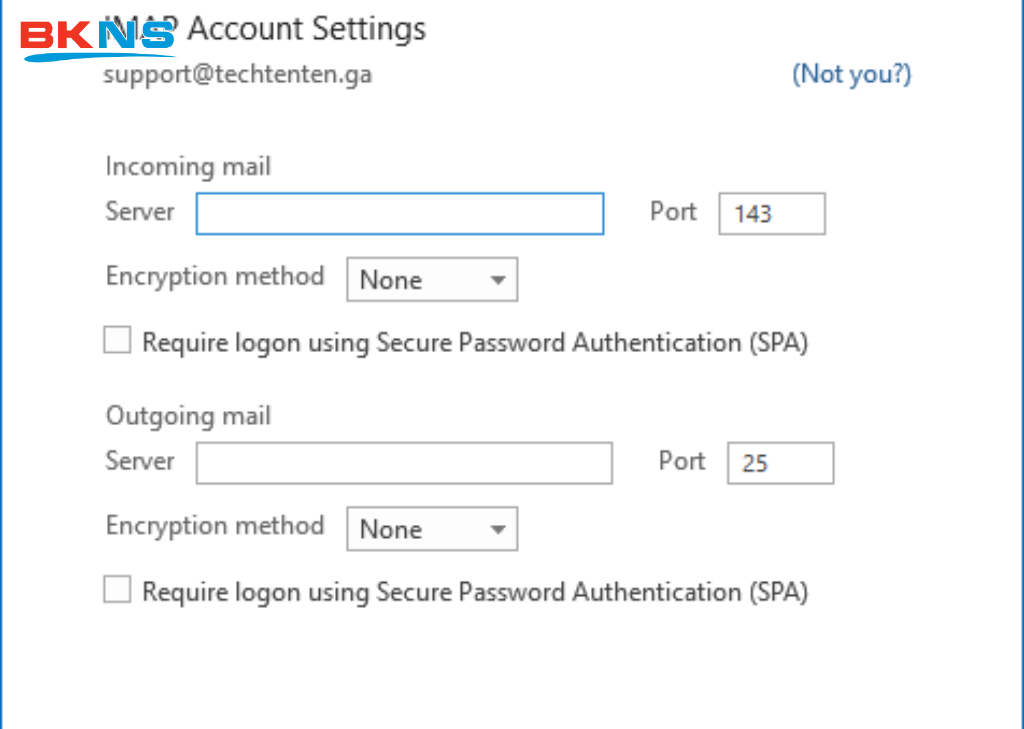Click the Port label beside 143
The image size is (1024, 729).
tap(673, 212)
